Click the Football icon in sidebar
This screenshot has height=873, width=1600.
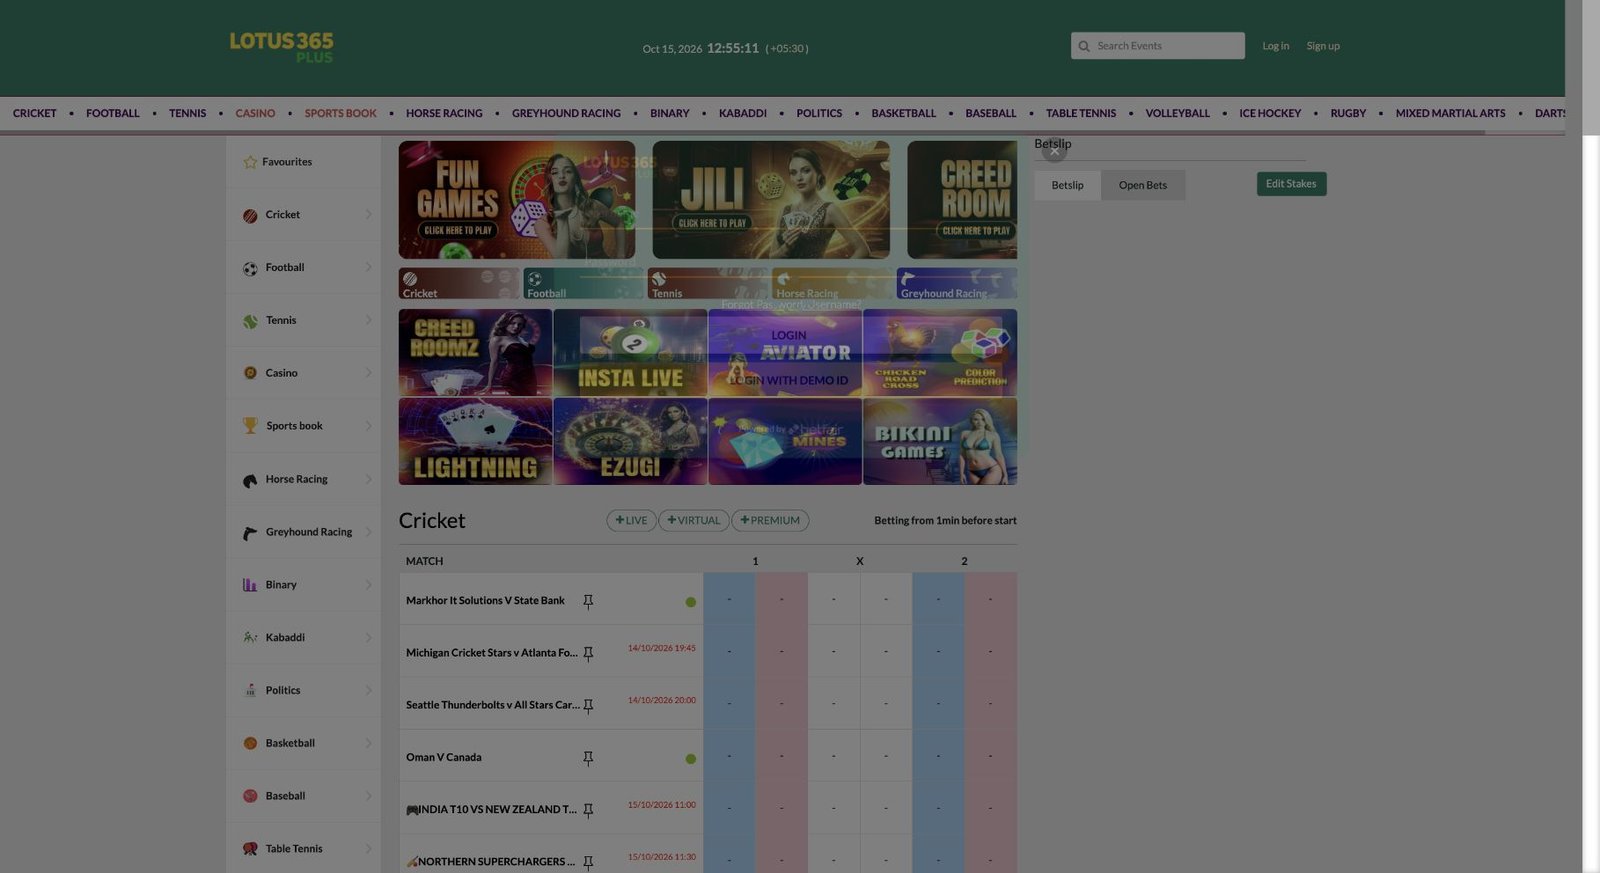point(250,268)
